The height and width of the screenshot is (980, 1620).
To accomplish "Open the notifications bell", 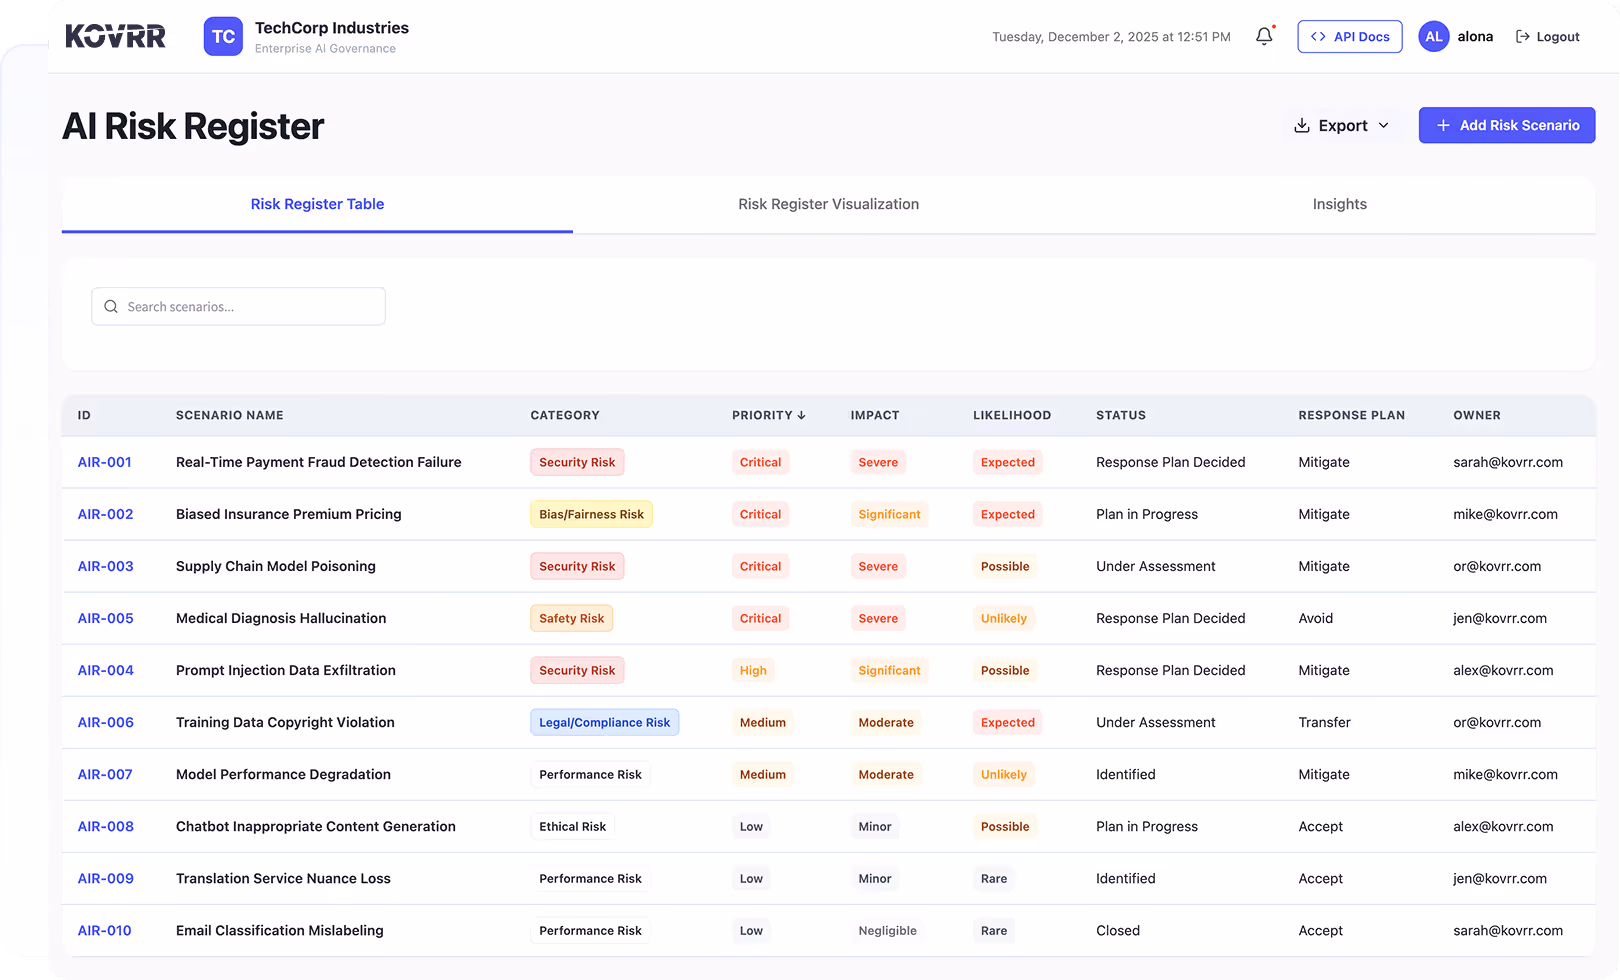I will pyautogui.click(x=1264, y=36).
